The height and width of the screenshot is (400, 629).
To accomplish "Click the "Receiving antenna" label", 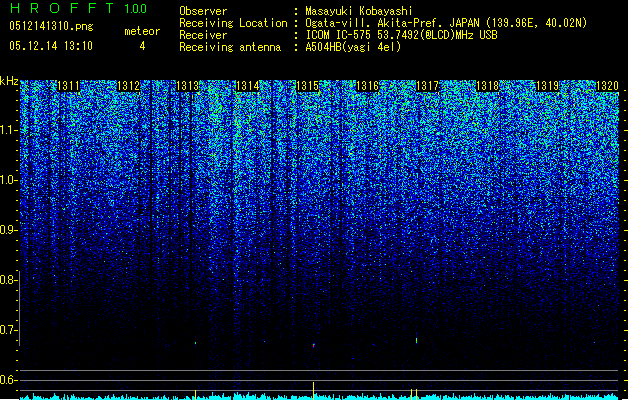I will point(230,47).
